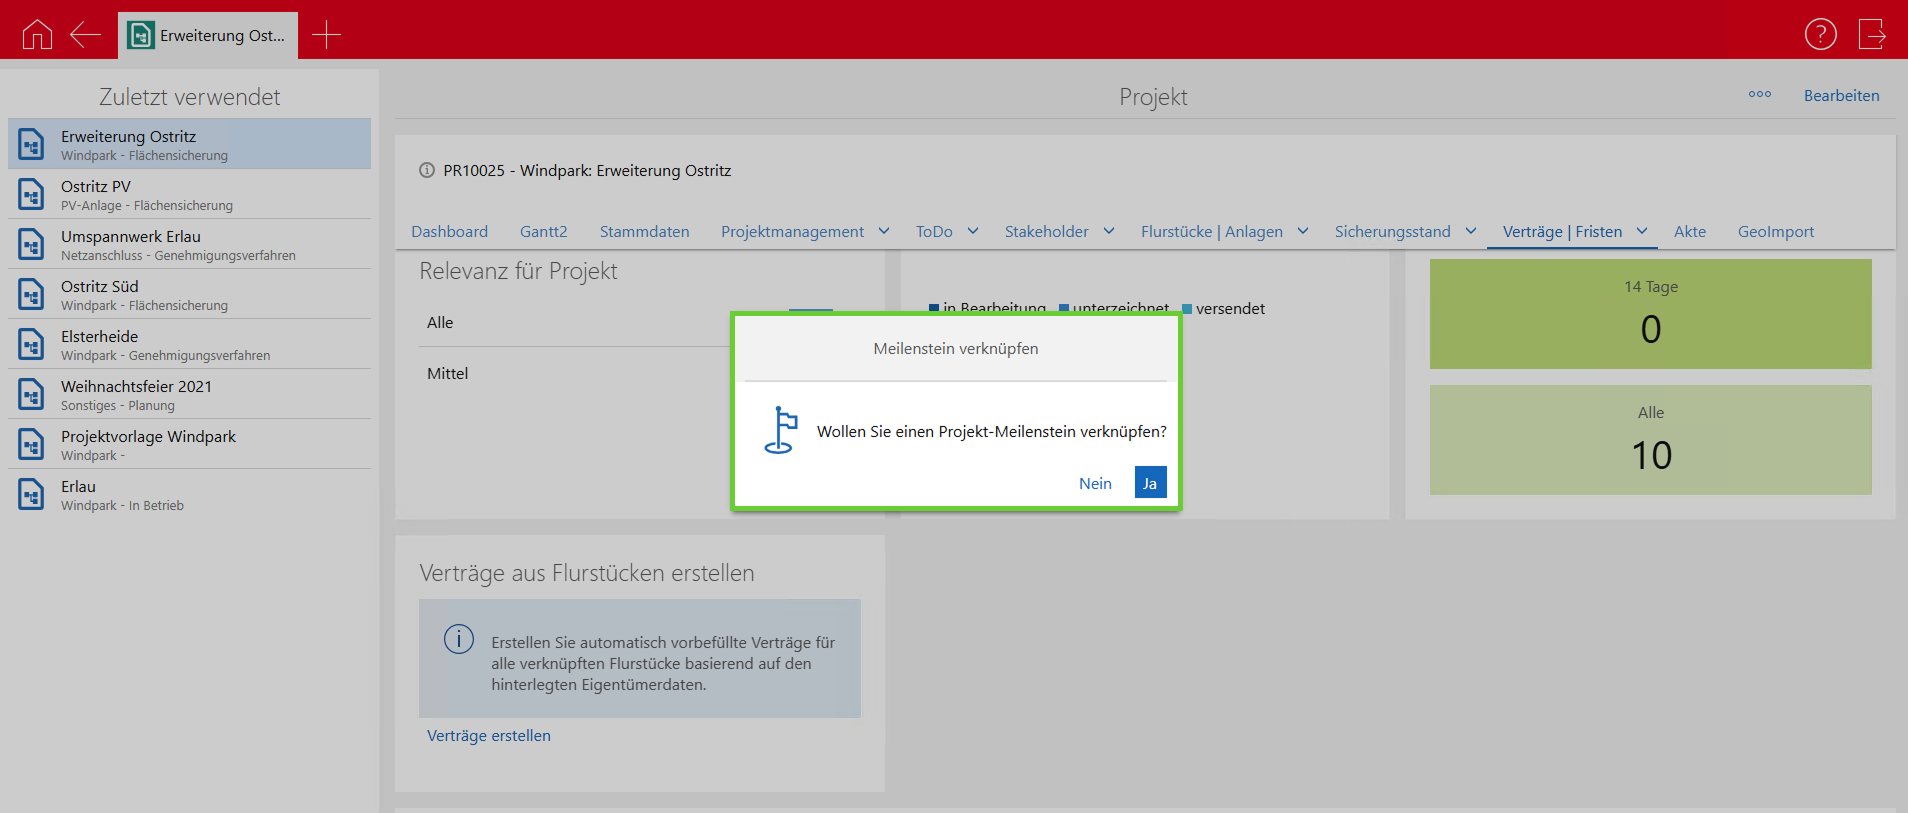Viewport: 1908px width, 813px height.
Task: Expand the ToDo tab dropdown chevron
Action: click(973, 231)
